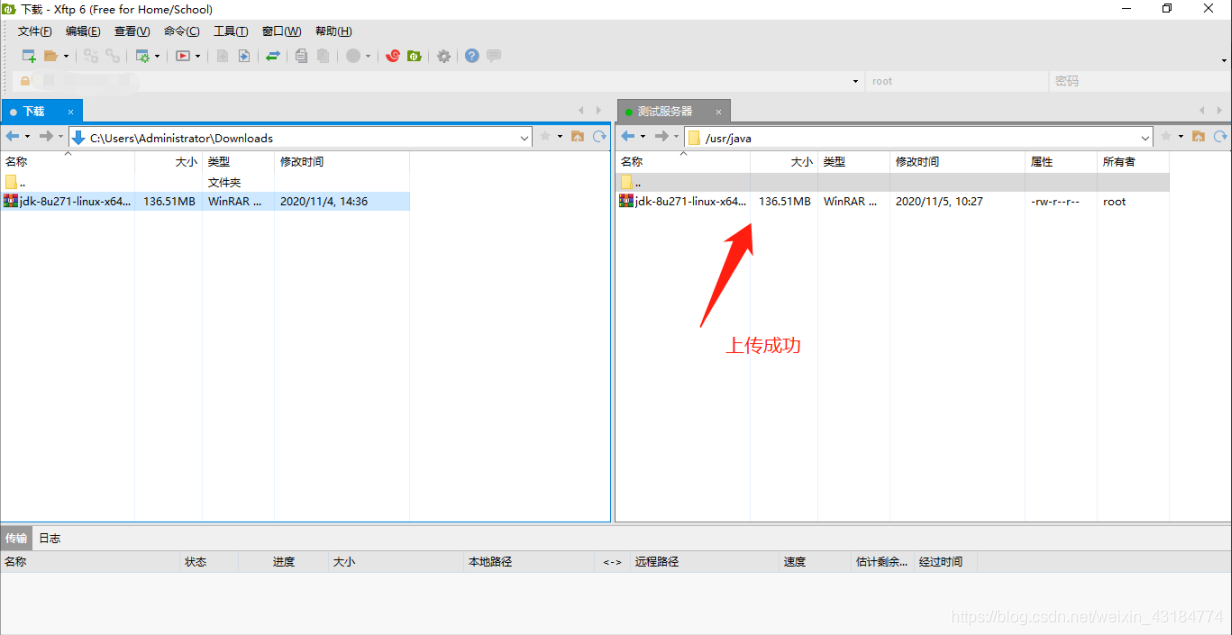Expand remote /usr/java path dropdown
Image resolution: width=1232 pixels, height=635 pixels.
click(1146, 138)
